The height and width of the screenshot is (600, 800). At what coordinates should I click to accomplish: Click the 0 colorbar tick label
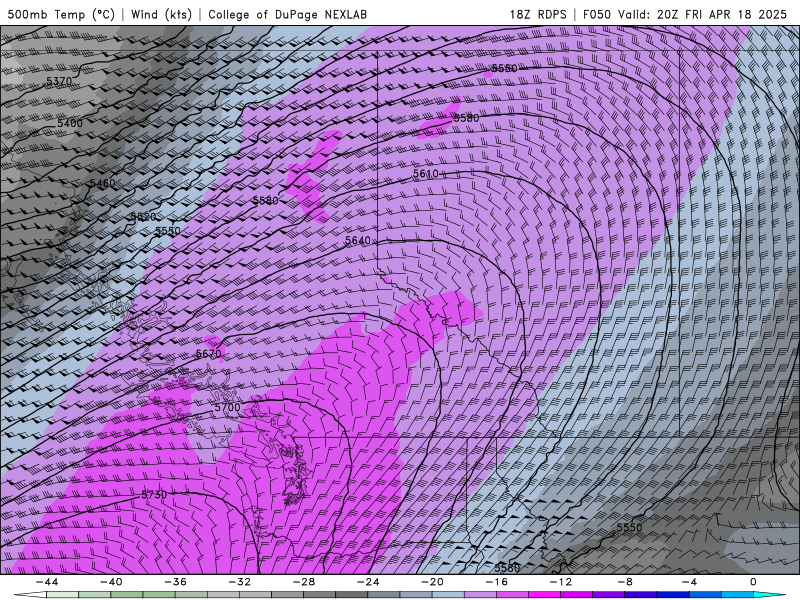(x=754, y=582)
